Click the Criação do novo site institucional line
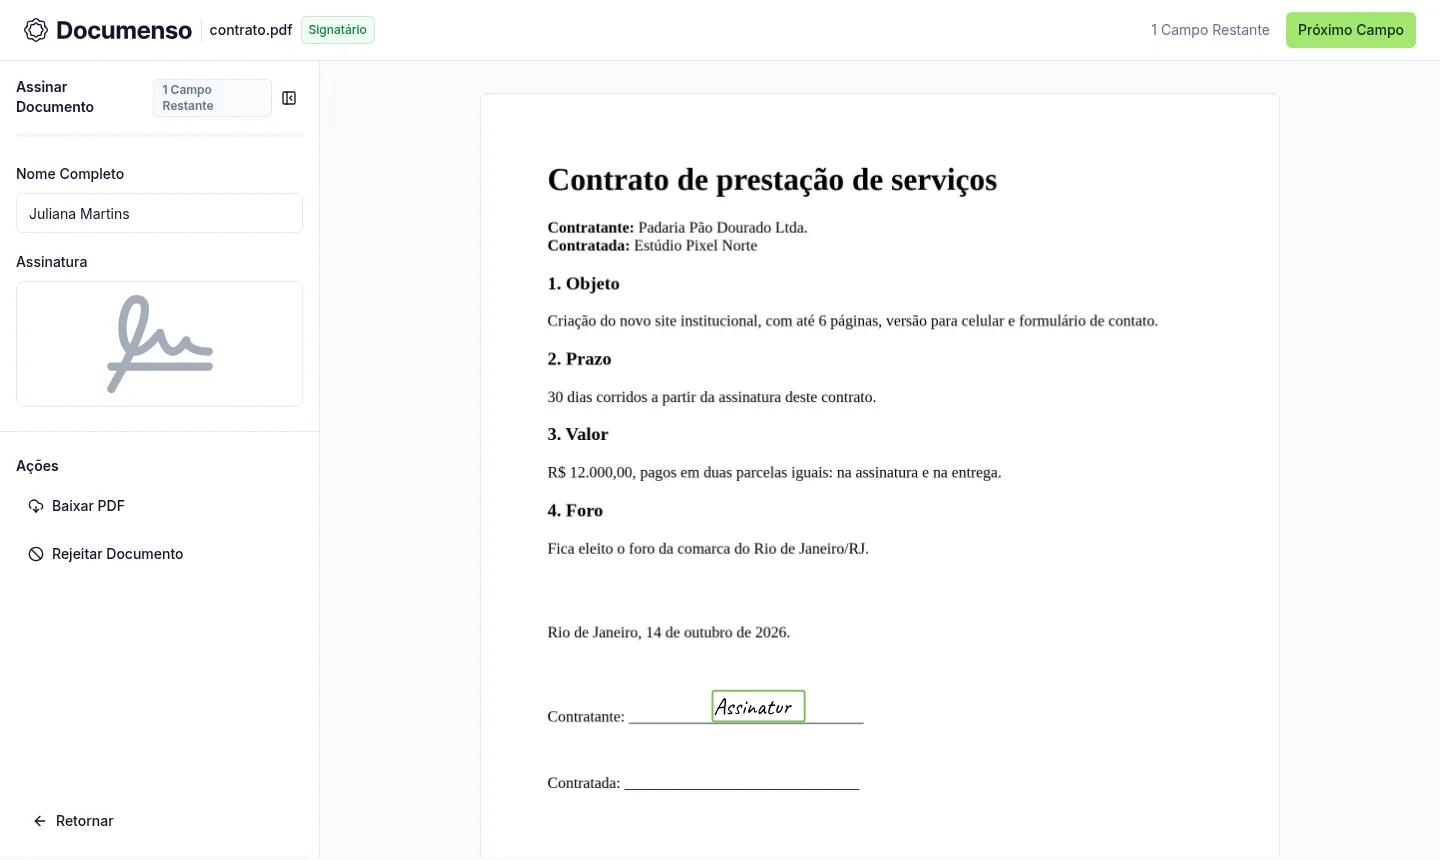The image size is (1440, 860). [853, 321]
